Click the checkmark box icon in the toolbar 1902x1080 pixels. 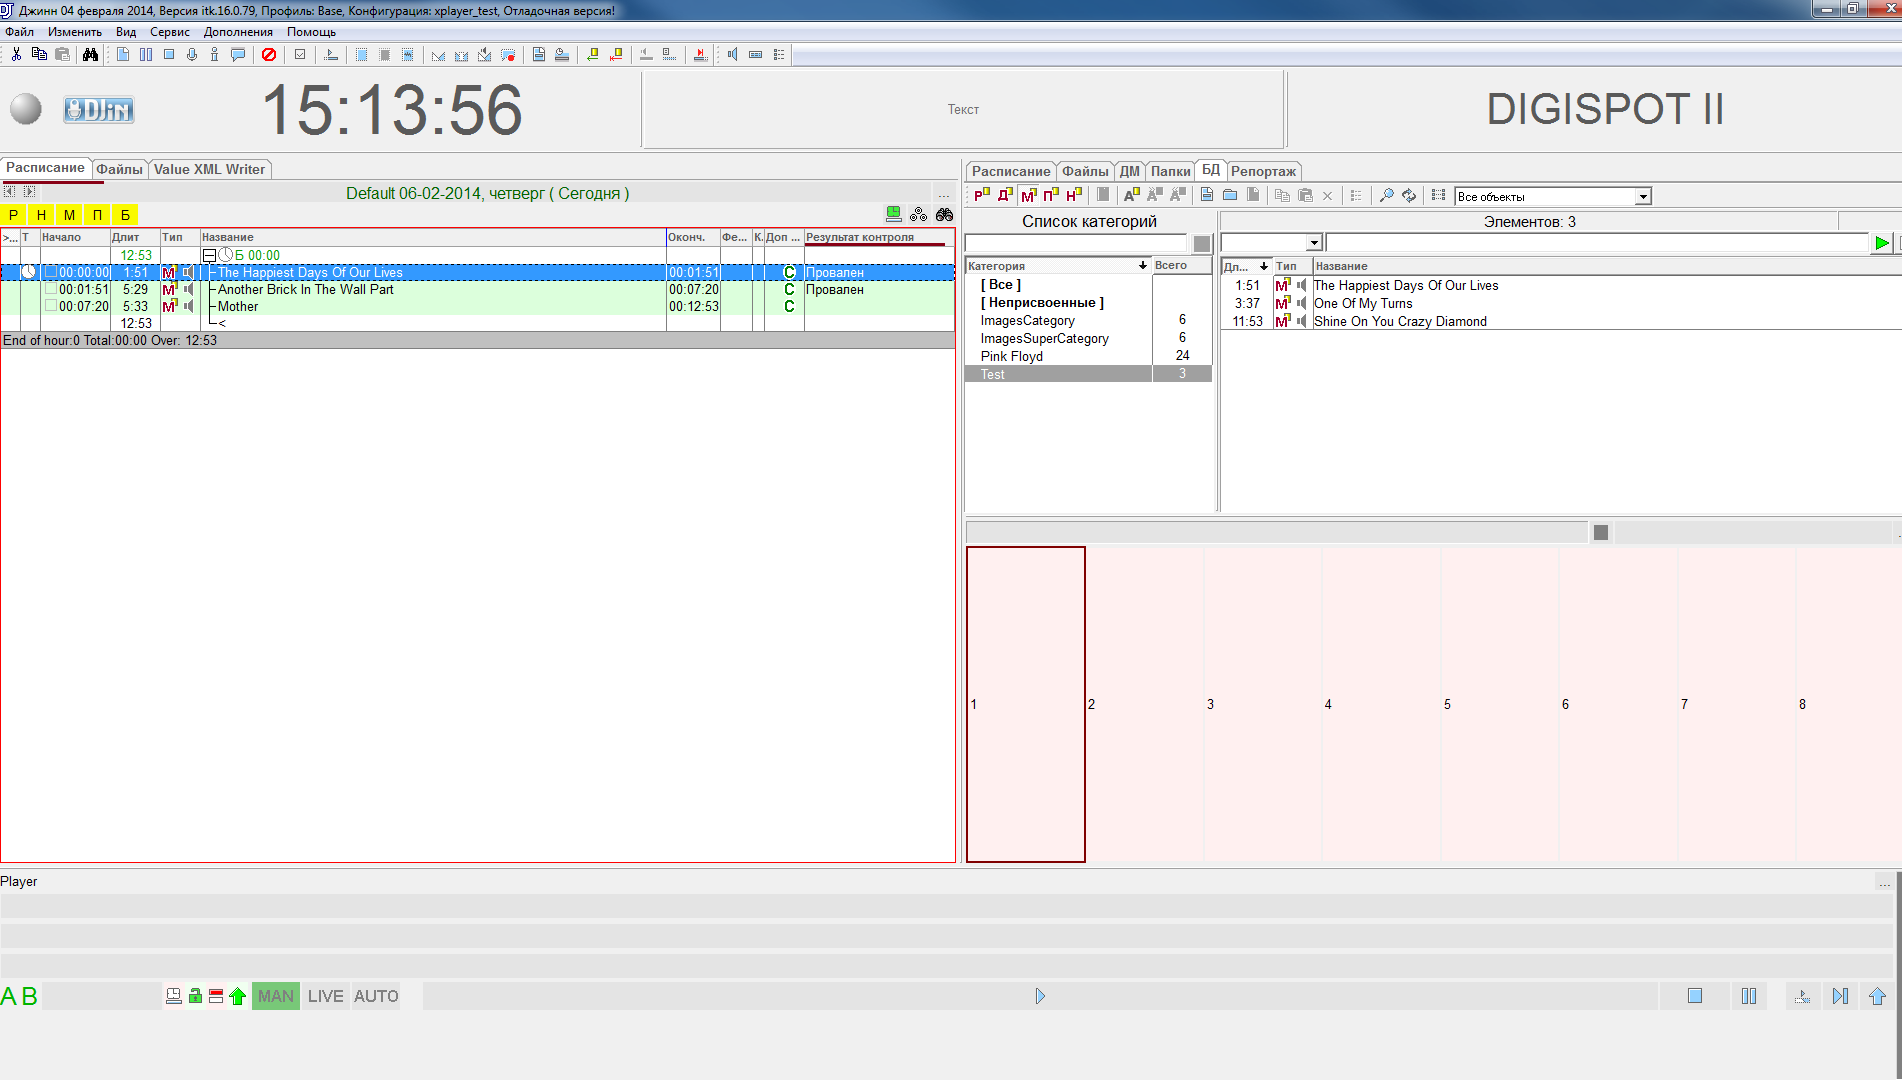click(x=300, y=54)
